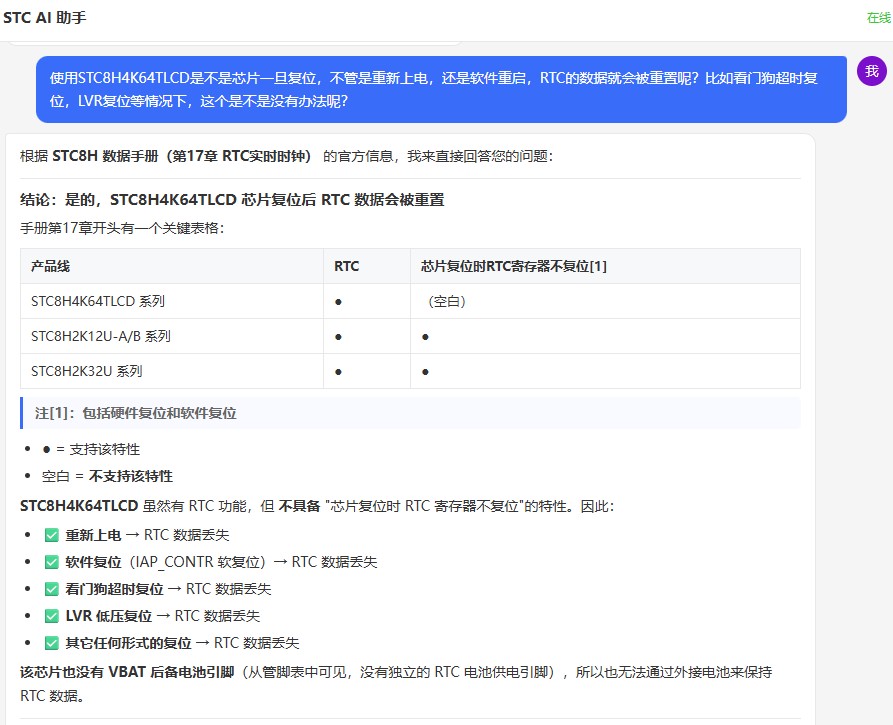893x725 pixels.
Task: Click the 在线 online status label
Action: (879, 18)
